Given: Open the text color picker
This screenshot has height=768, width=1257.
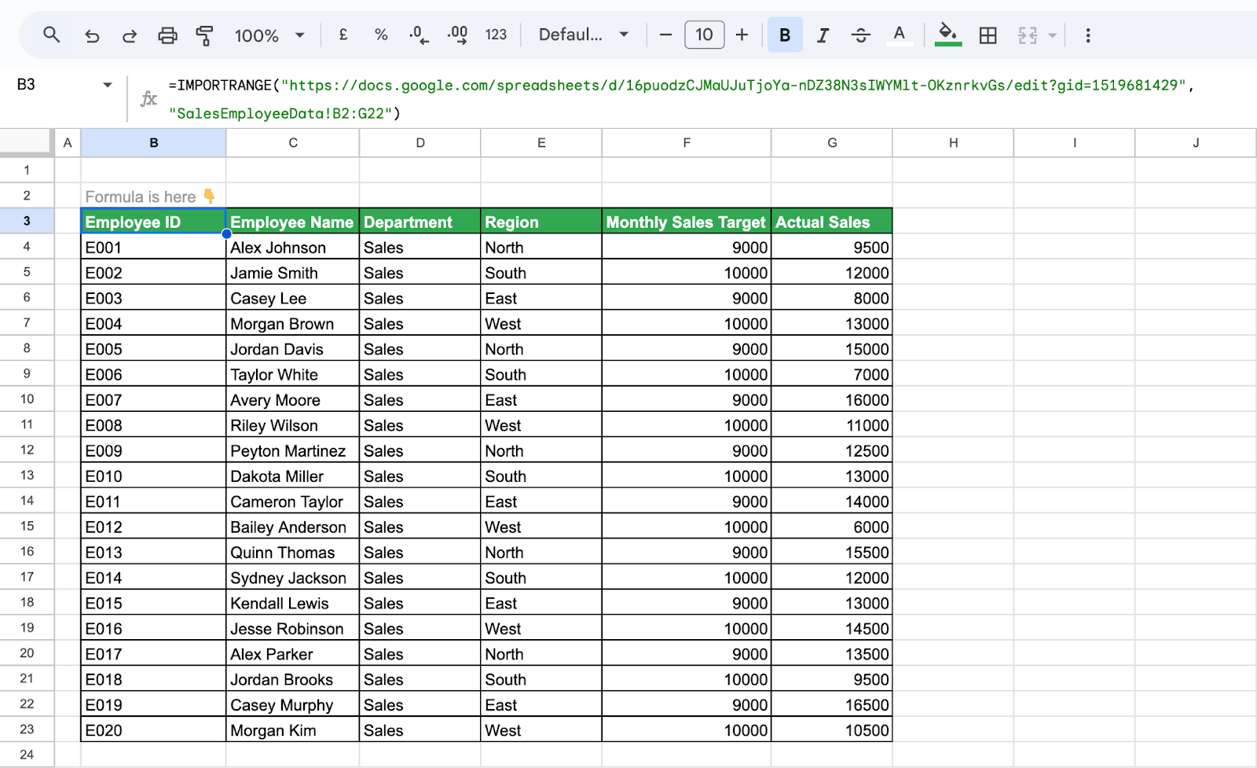Looking at the screenshot, I should (x=899, y=35).
